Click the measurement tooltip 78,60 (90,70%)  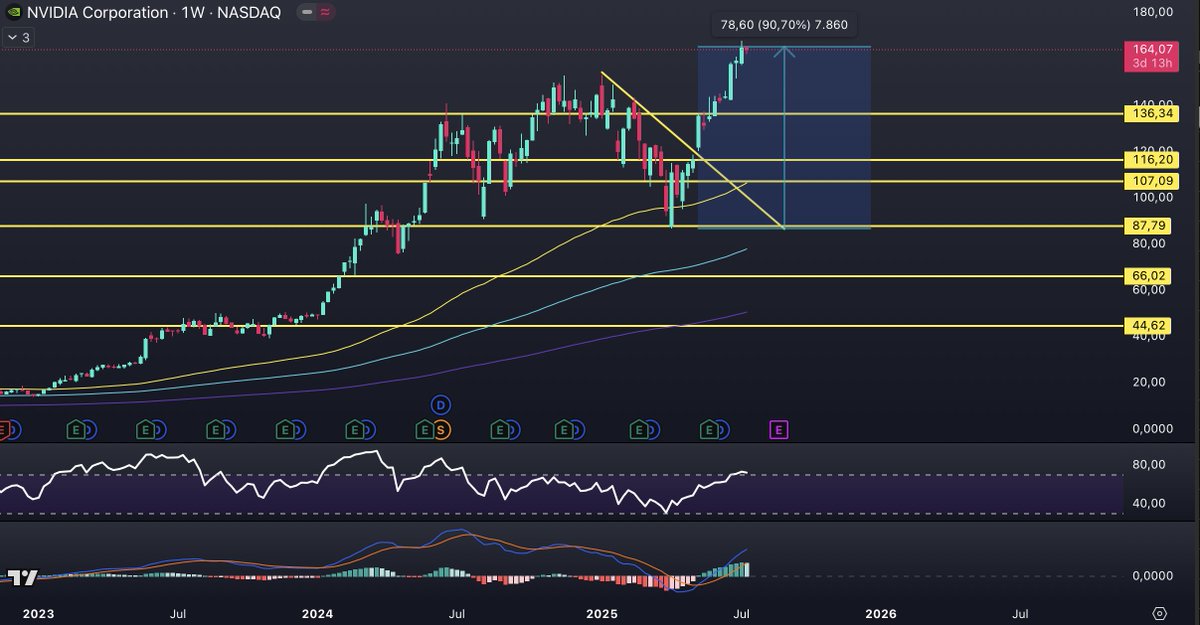783,25
